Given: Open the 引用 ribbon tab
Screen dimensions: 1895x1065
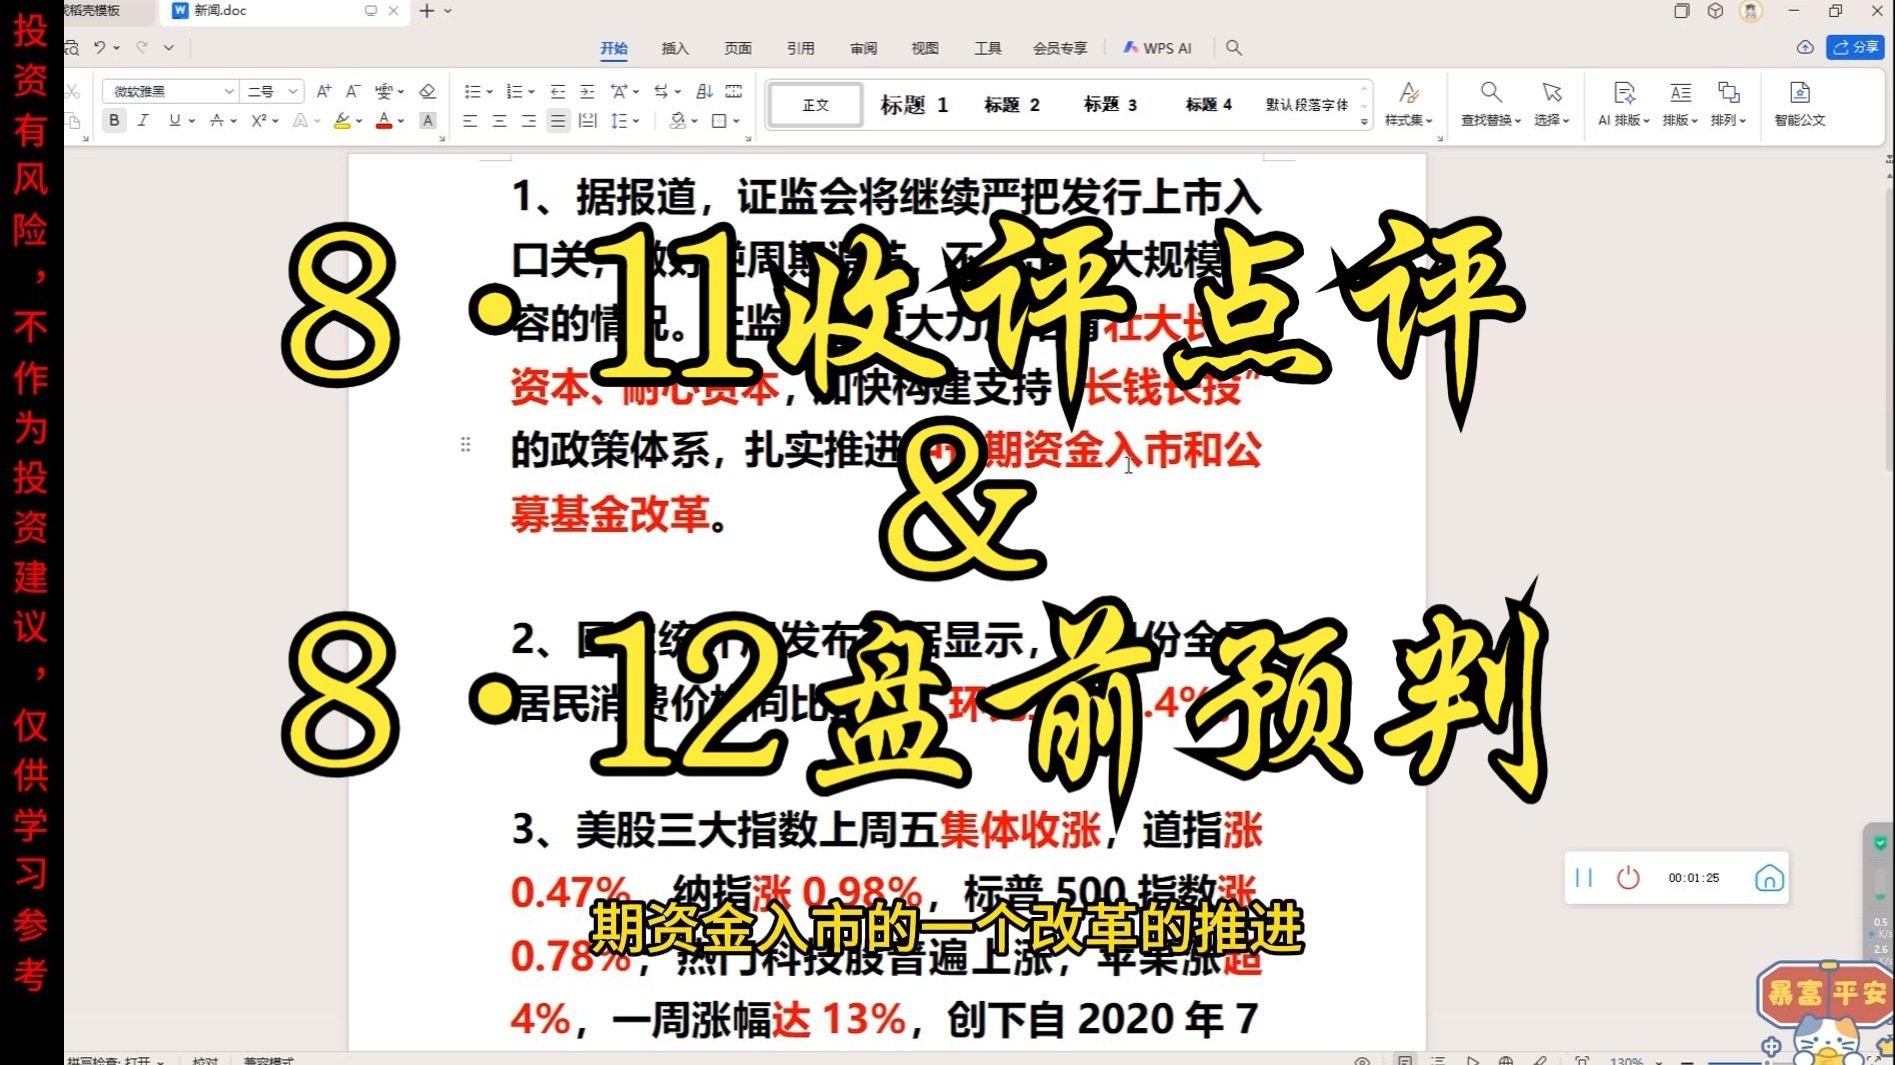Looking at the screenshot, I should click(800, 48).
